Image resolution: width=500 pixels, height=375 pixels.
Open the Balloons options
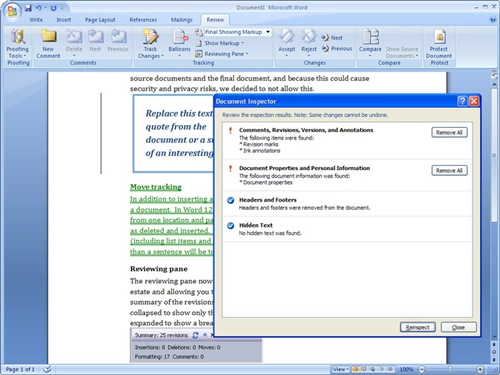pos(179,43)
